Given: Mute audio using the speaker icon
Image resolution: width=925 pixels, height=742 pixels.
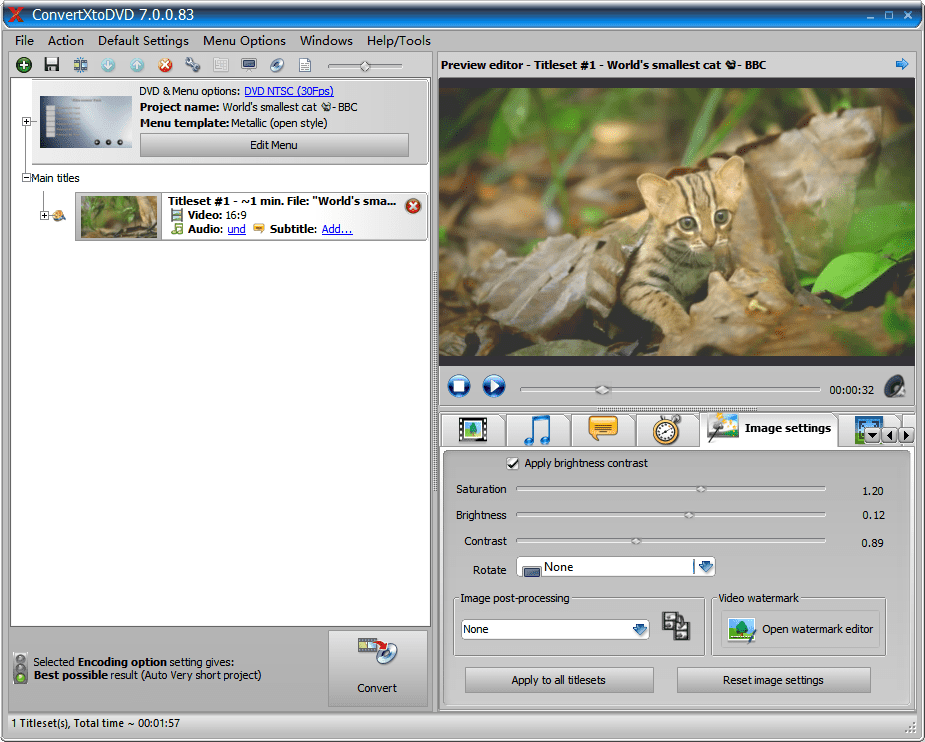Looking at the screenshot, I should 895,386.
